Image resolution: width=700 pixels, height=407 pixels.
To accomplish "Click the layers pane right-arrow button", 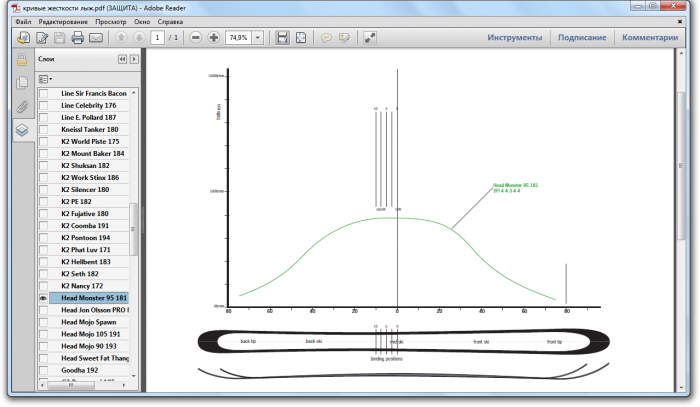I will [134, 59].
